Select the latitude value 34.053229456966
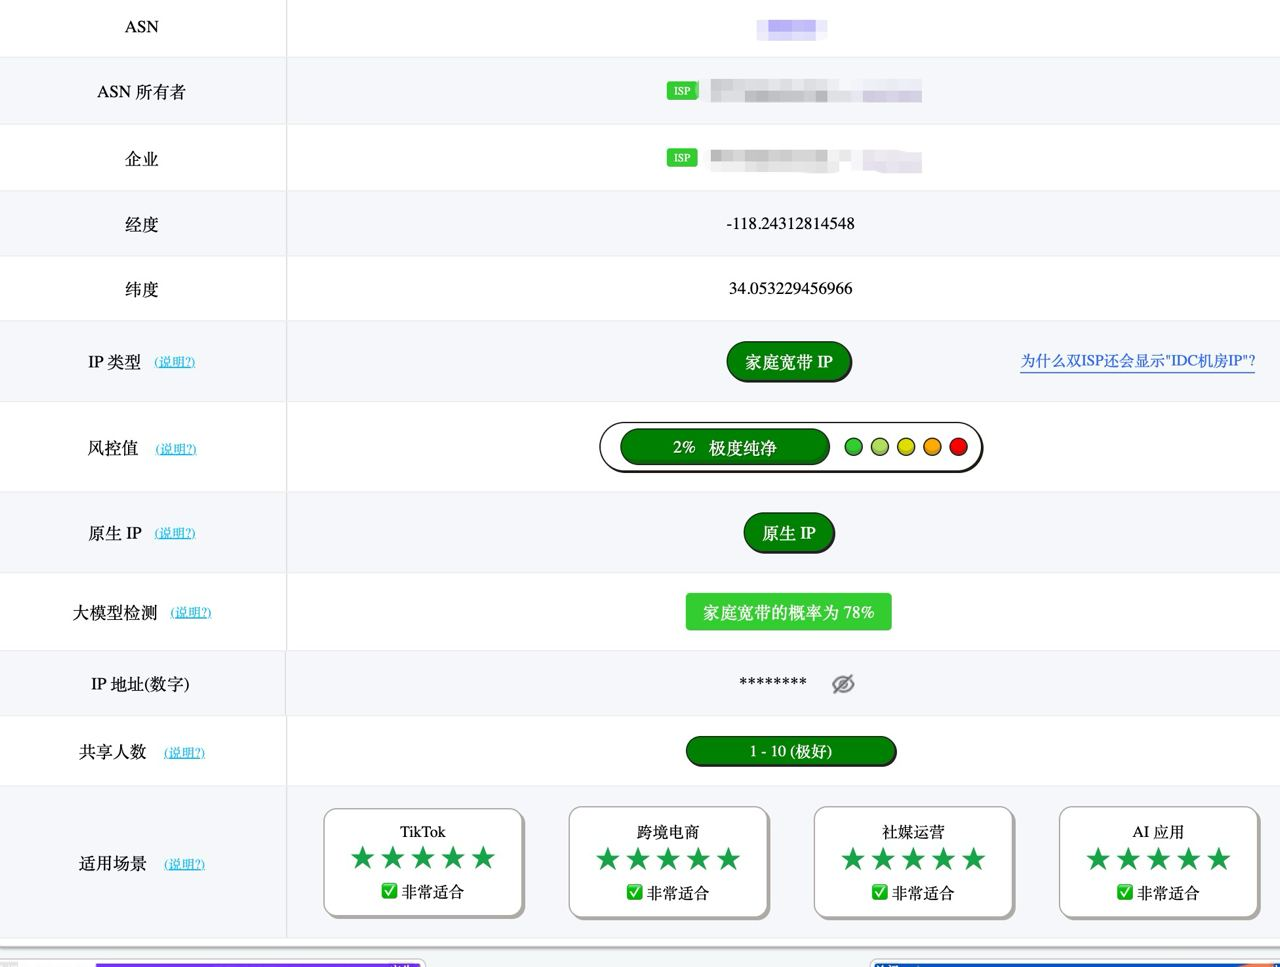Screen dimensions: 1280x967 click(791, 288)
